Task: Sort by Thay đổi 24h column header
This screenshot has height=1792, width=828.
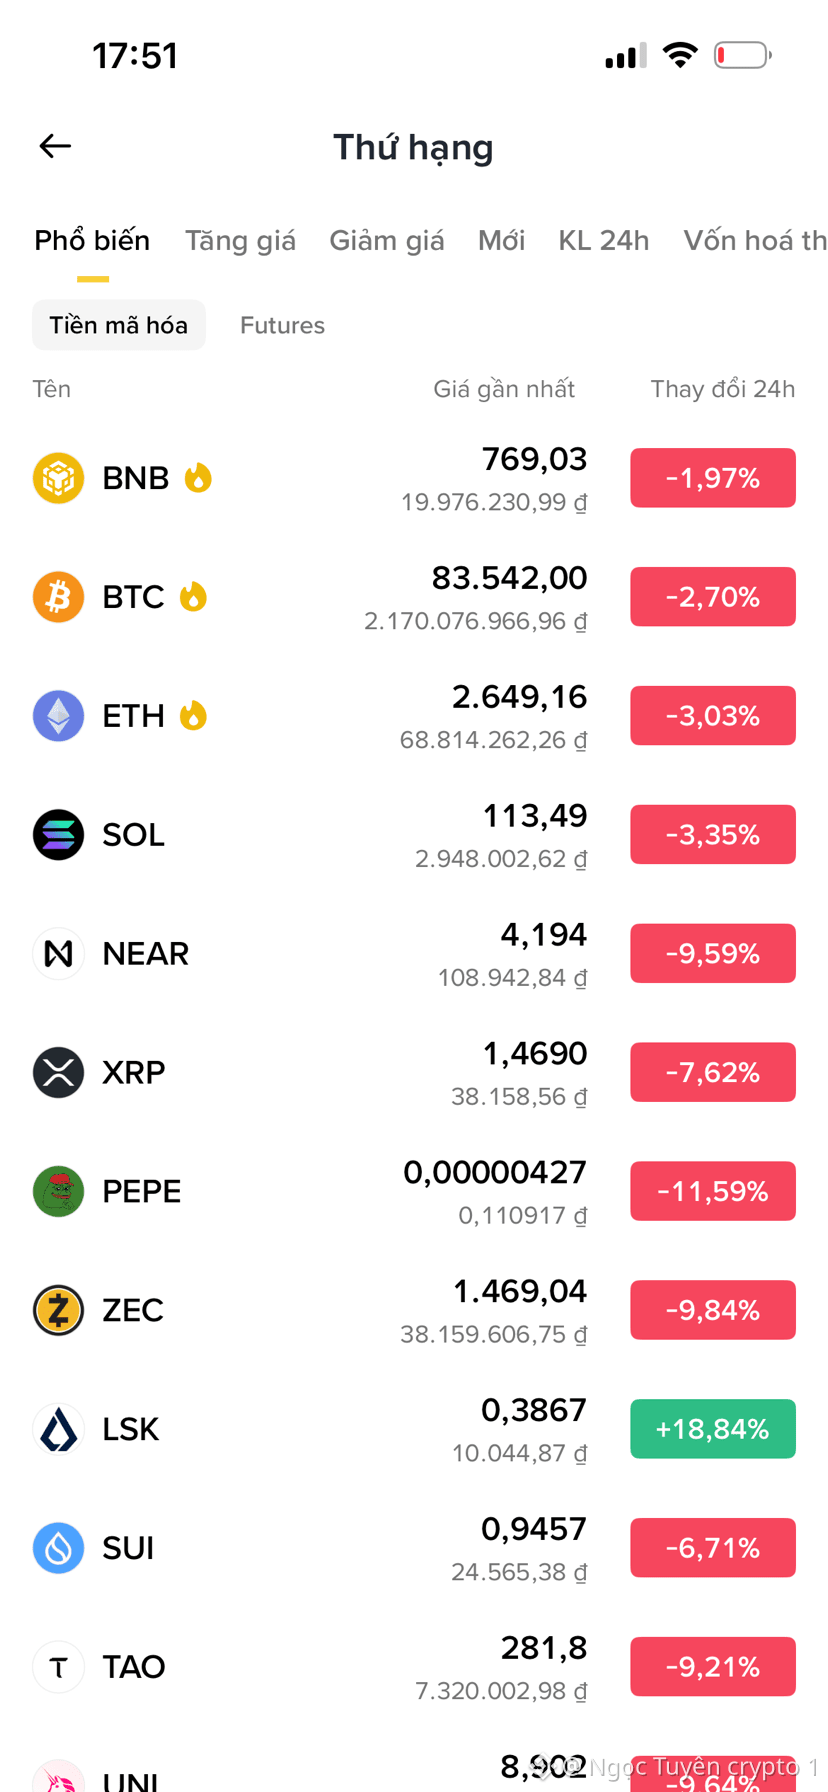Action: coord(723,389)
